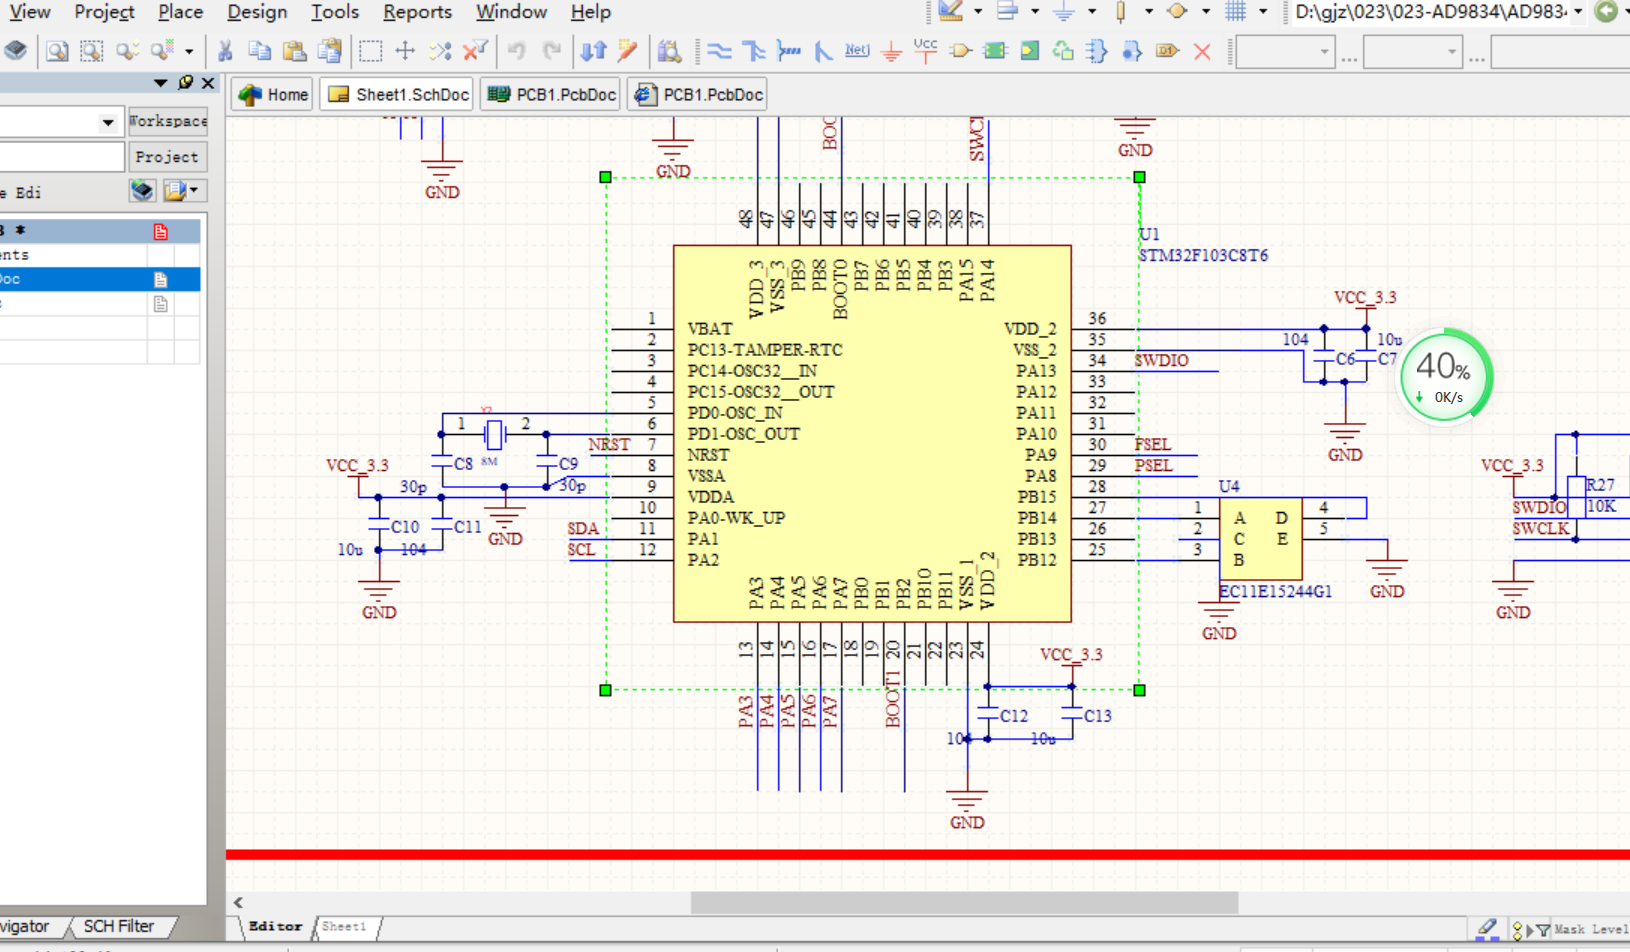Switch to the SCH Filter panel tab
This screenshot has width=1630, height=952.
click(x=118, y=926)
